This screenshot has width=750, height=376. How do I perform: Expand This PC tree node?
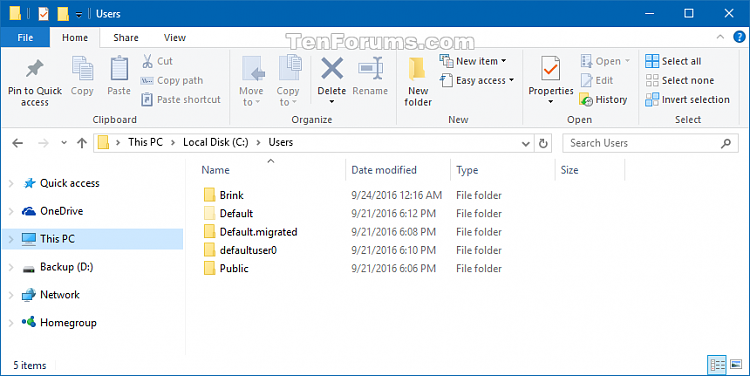coord(11,239)
